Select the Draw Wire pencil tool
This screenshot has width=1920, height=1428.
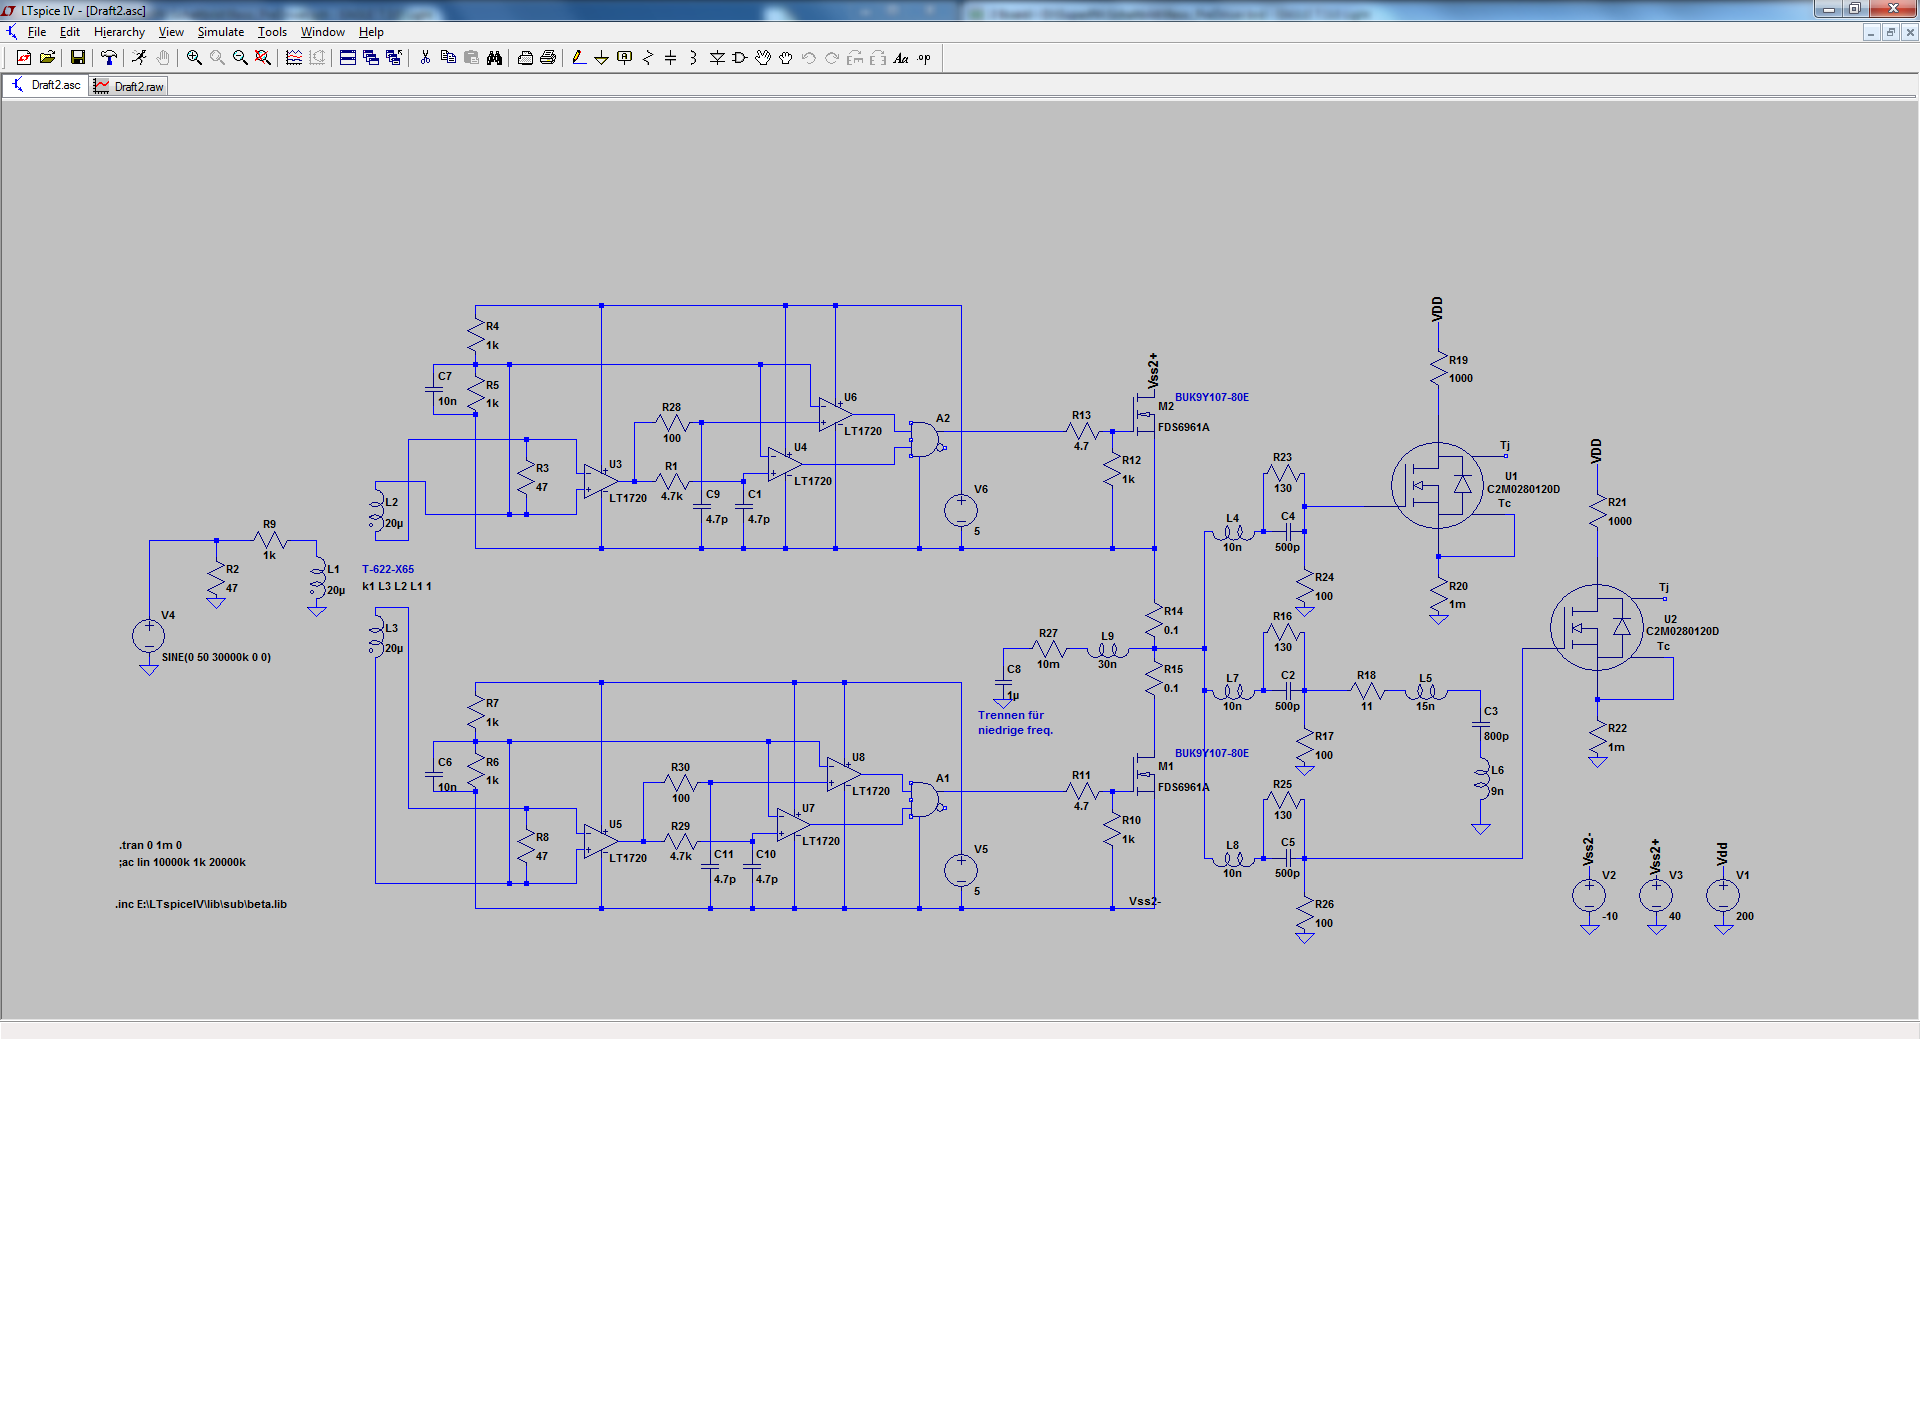(578, 58)
